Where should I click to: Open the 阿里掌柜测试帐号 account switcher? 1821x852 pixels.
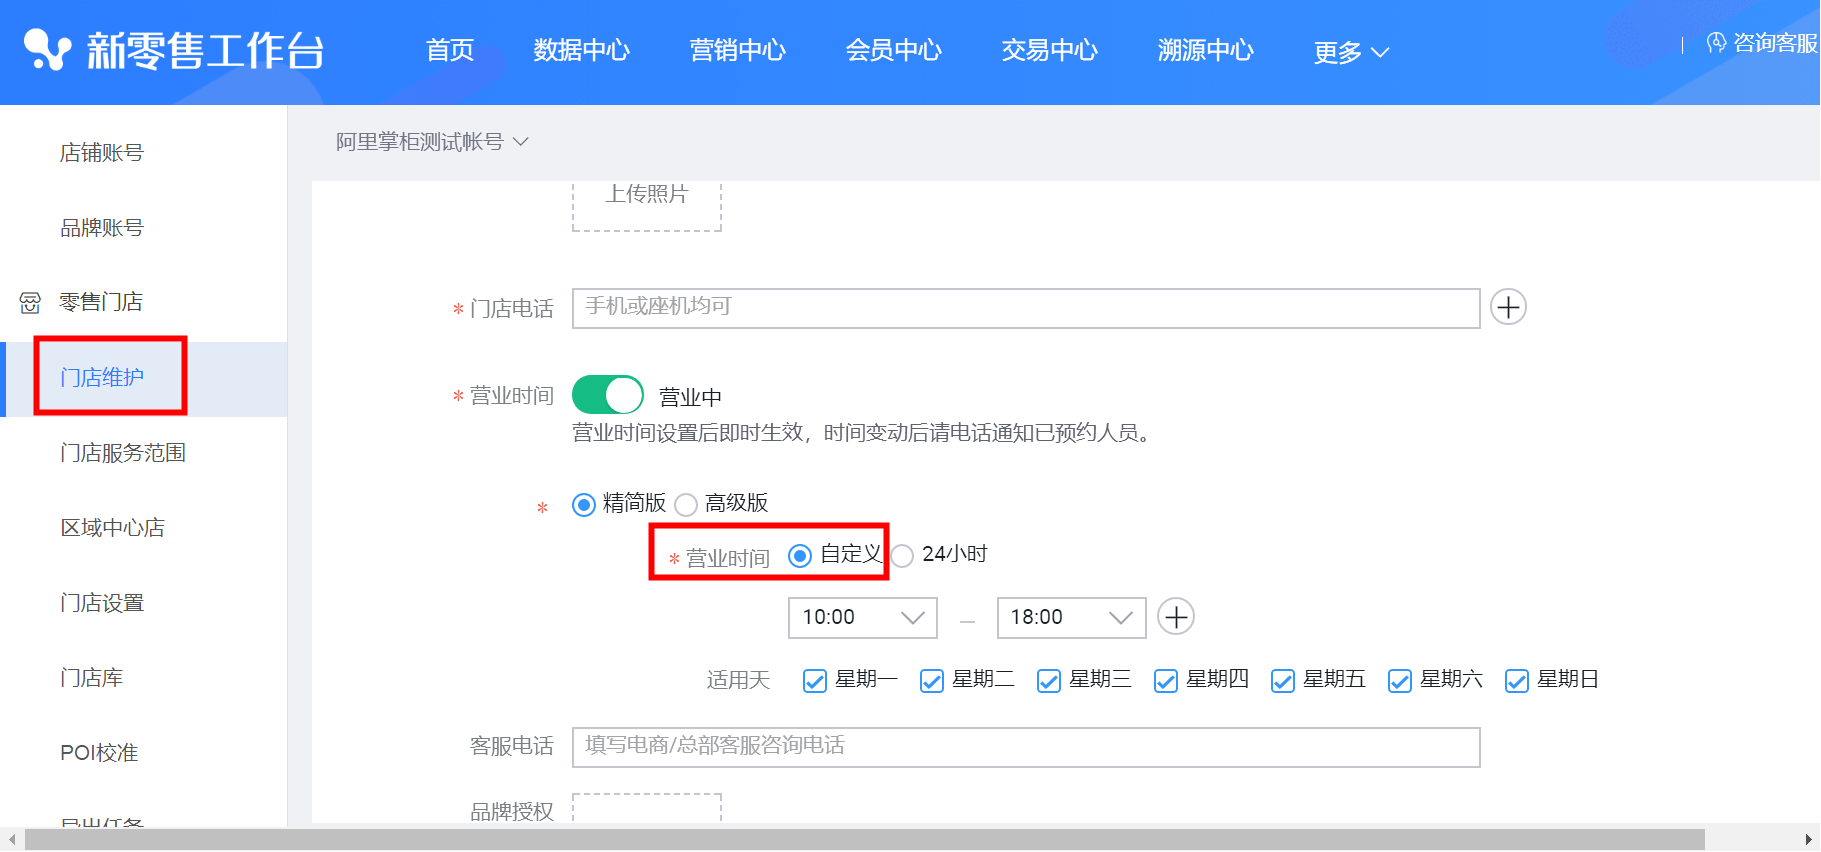point(432,142)
